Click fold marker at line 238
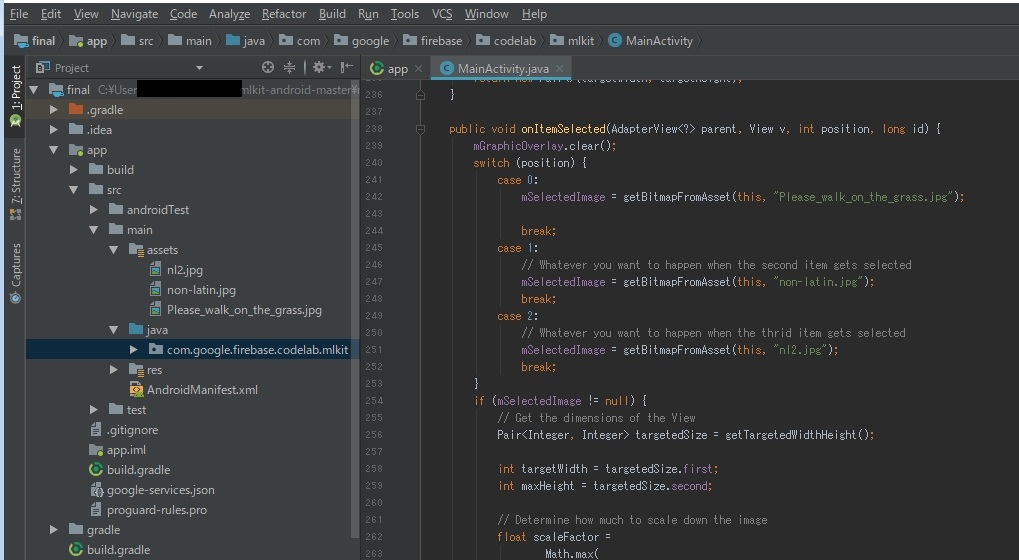The height and width of the screenshot is (560, 1019). click(x=420, y=129)
